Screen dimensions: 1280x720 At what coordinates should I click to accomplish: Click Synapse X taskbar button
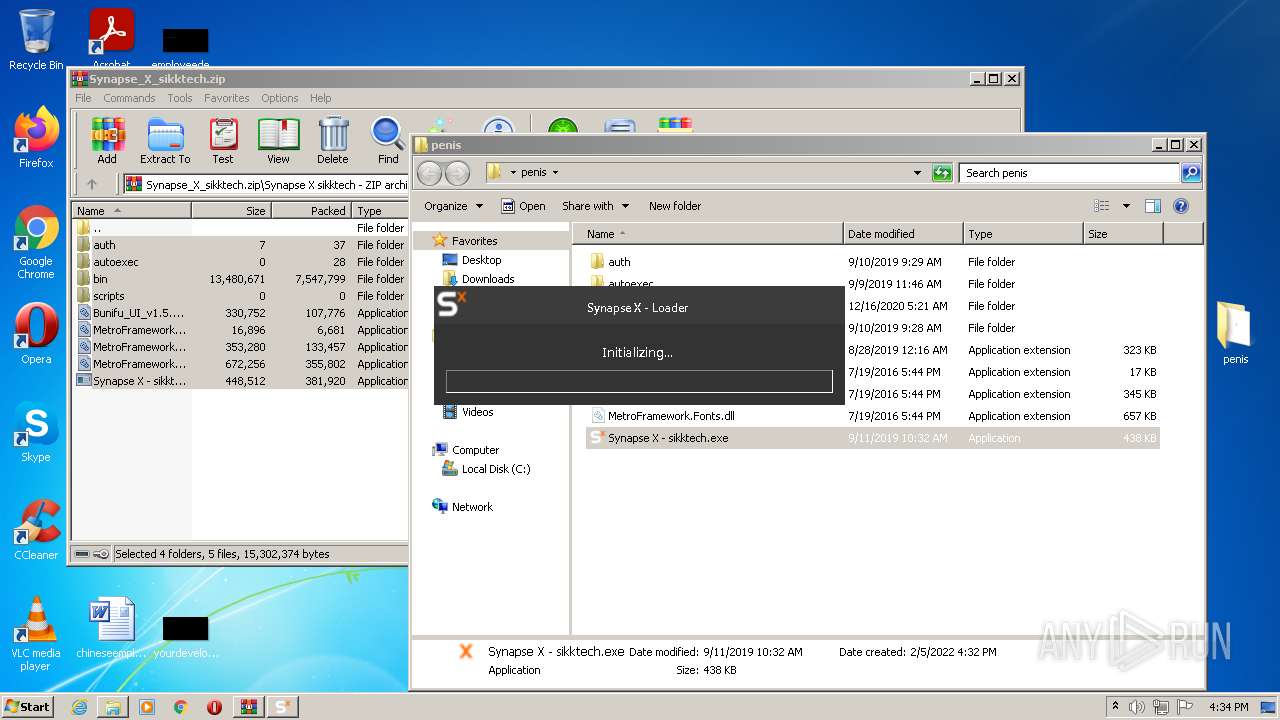click(x=282, y=707)
